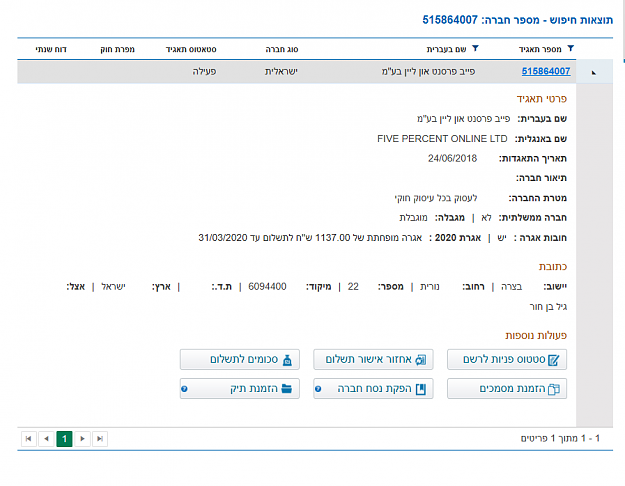Open company number link 515864007
Viewport: 625px width, 486px height.
coord(546,71)
